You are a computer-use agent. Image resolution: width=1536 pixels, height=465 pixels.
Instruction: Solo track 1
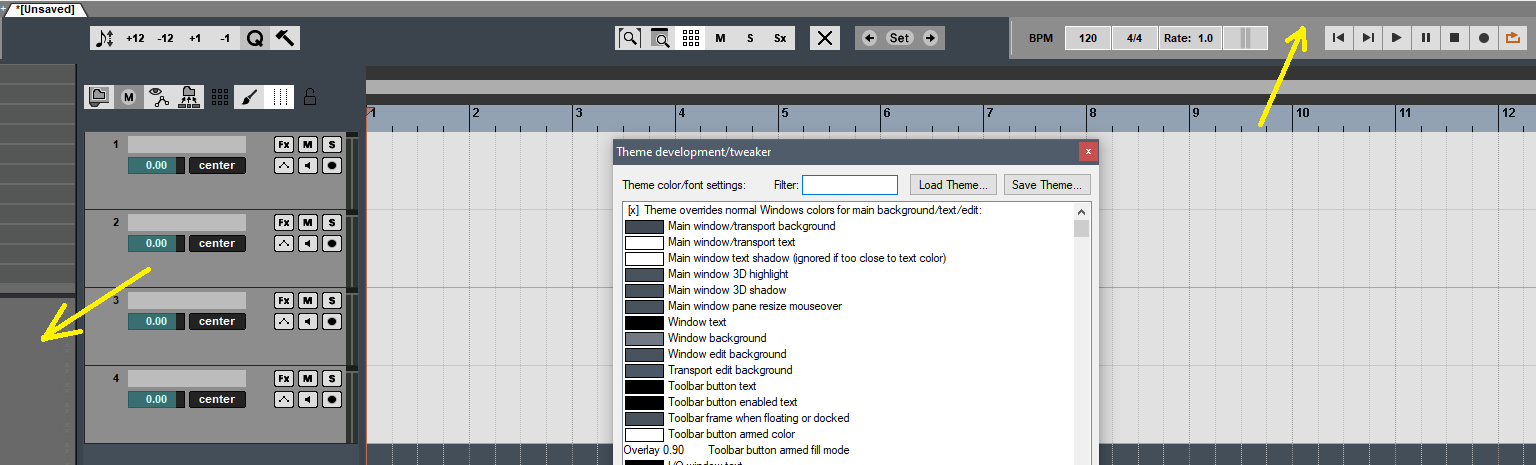click(x=332, y=145)
